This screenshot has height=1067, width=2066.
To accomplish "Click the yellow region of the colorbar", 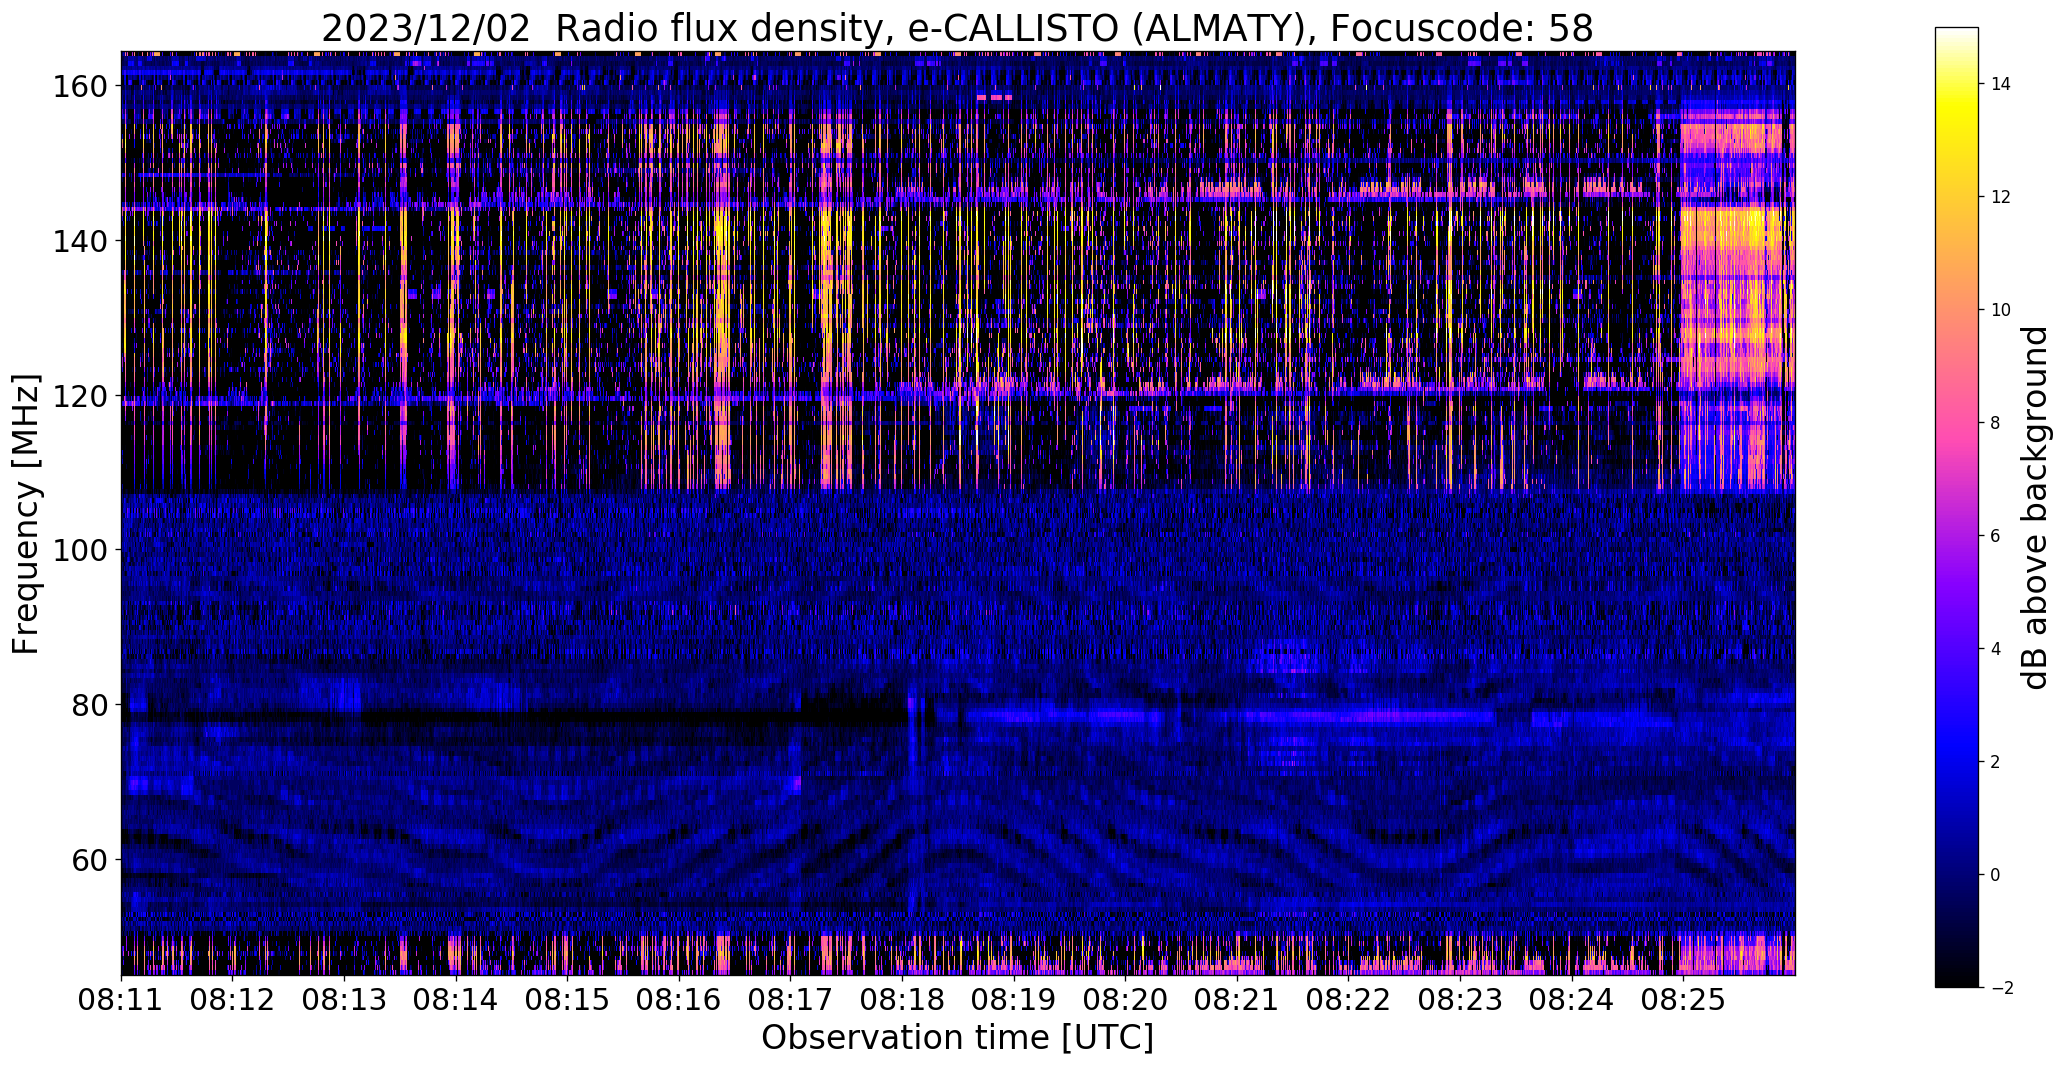I will (1957, 112).
